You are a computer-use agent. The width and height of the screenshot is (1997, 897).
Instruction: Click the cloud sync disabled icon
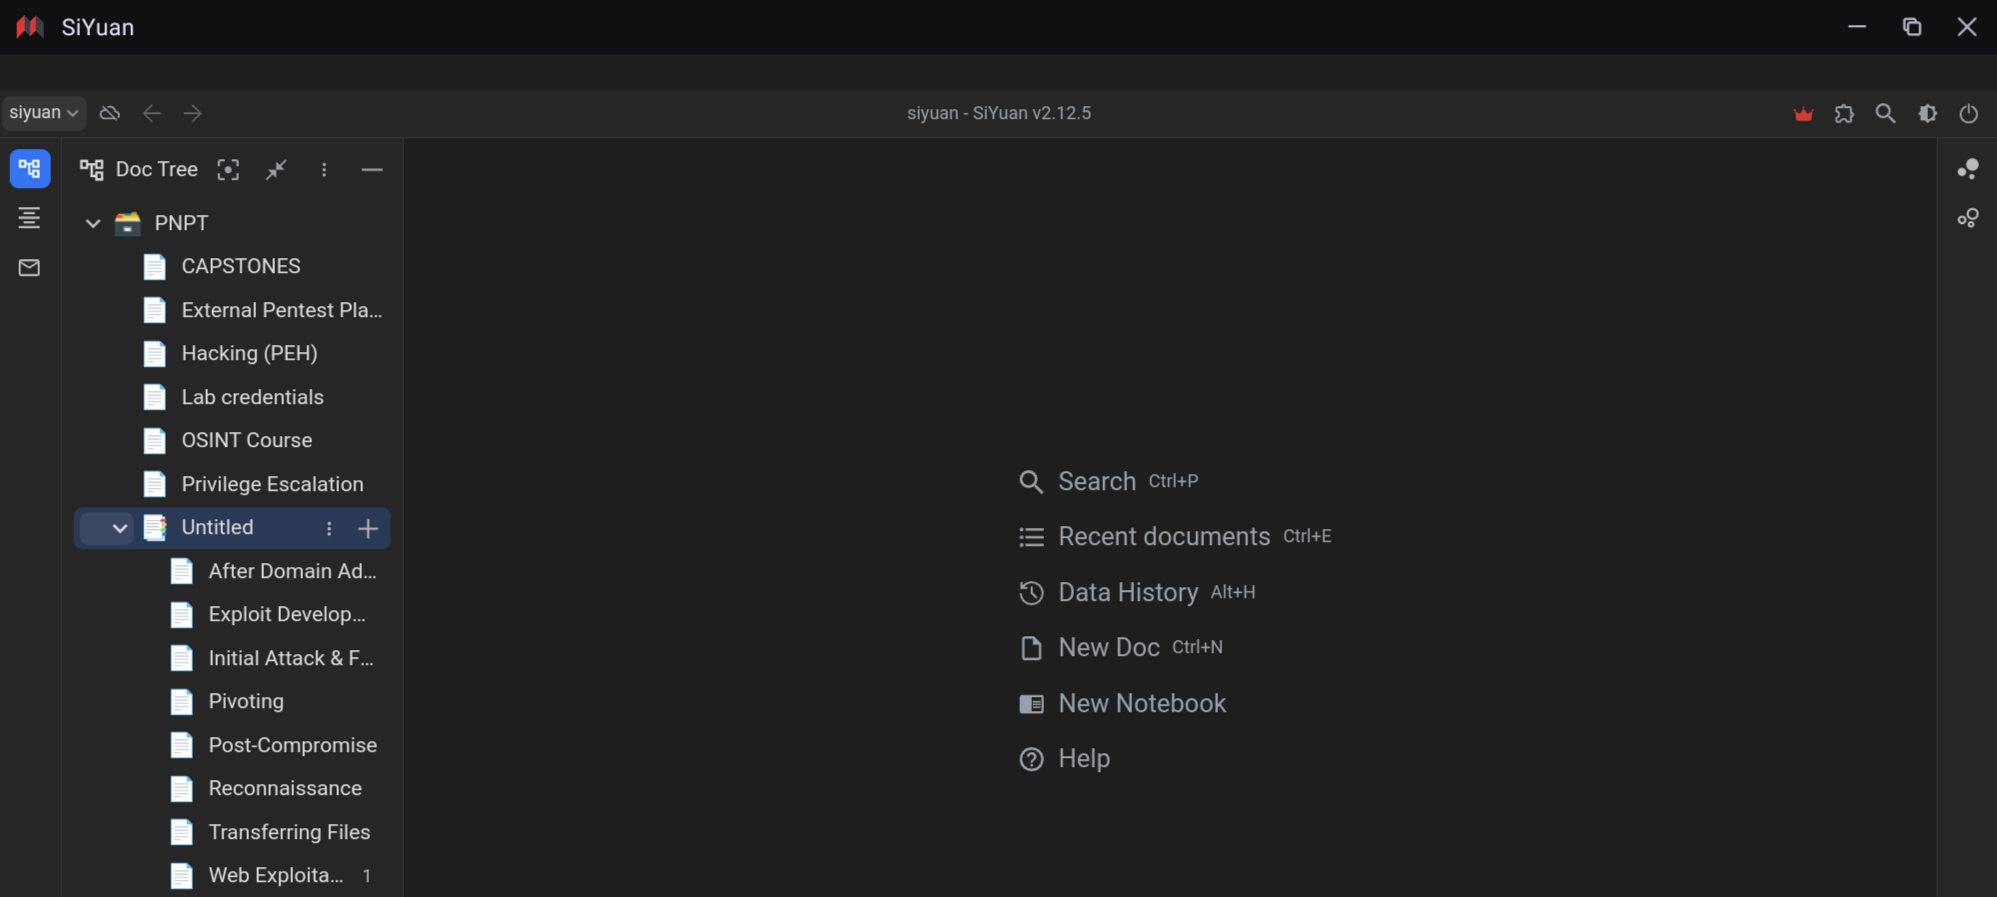[110, 113]
